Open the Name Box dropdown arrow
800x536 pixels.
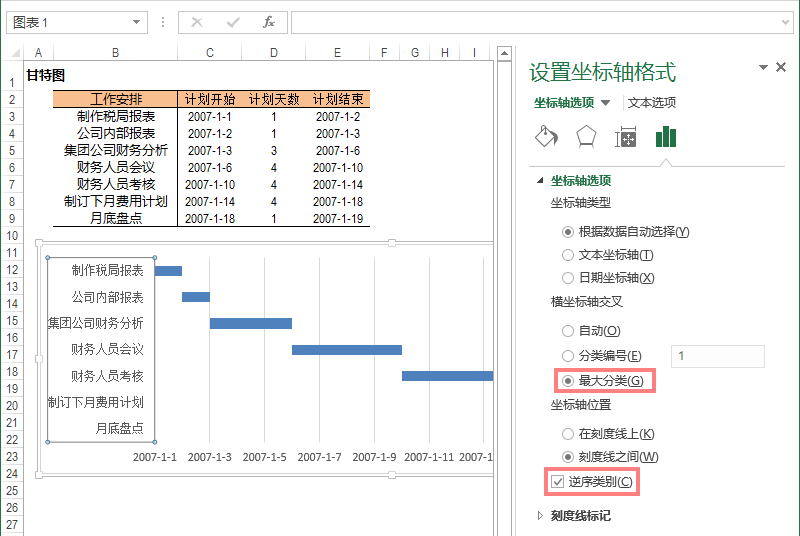coord(136,22)
